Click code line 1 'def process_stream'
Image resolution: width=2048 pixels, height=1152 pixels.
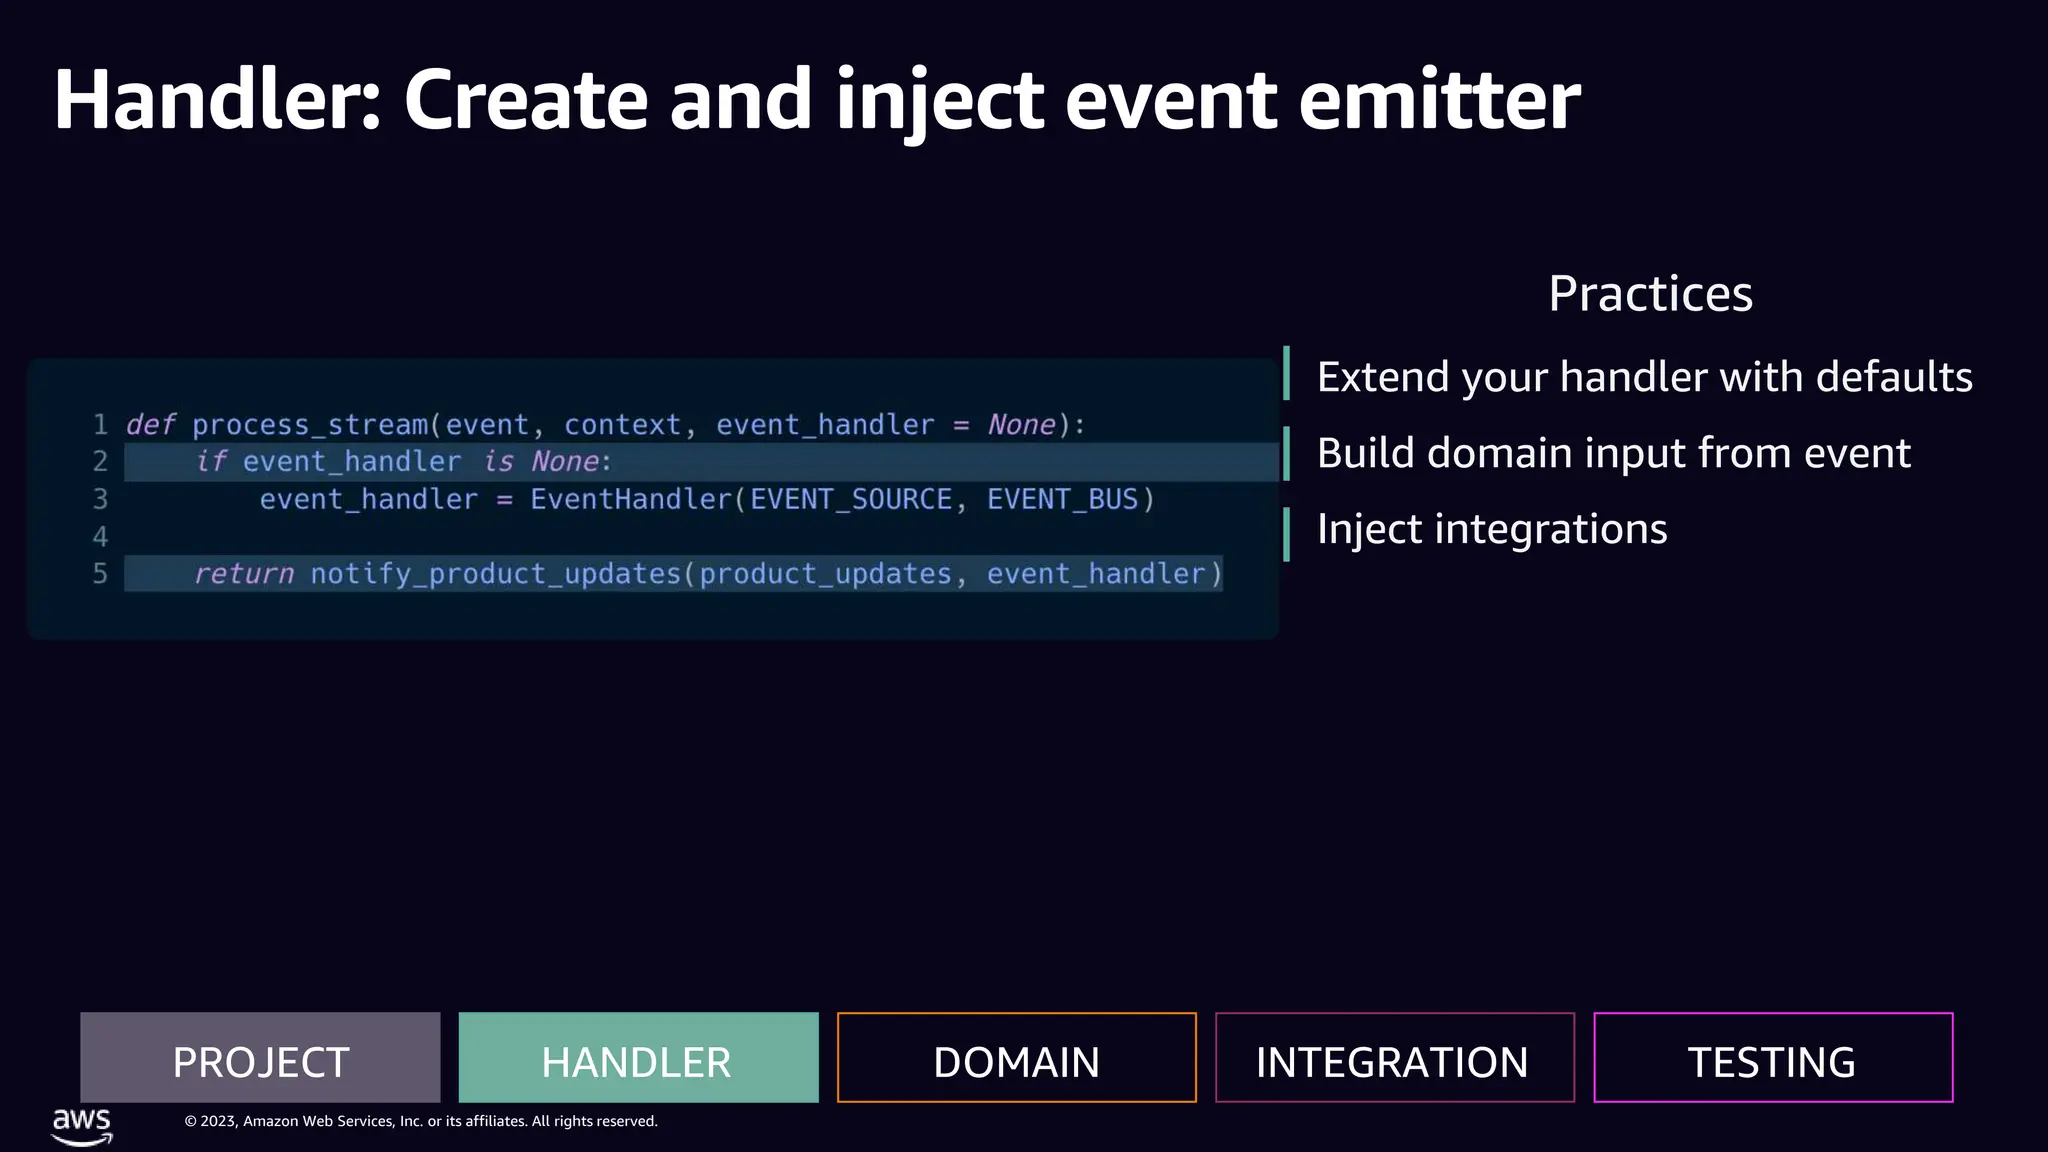(605, 425)
